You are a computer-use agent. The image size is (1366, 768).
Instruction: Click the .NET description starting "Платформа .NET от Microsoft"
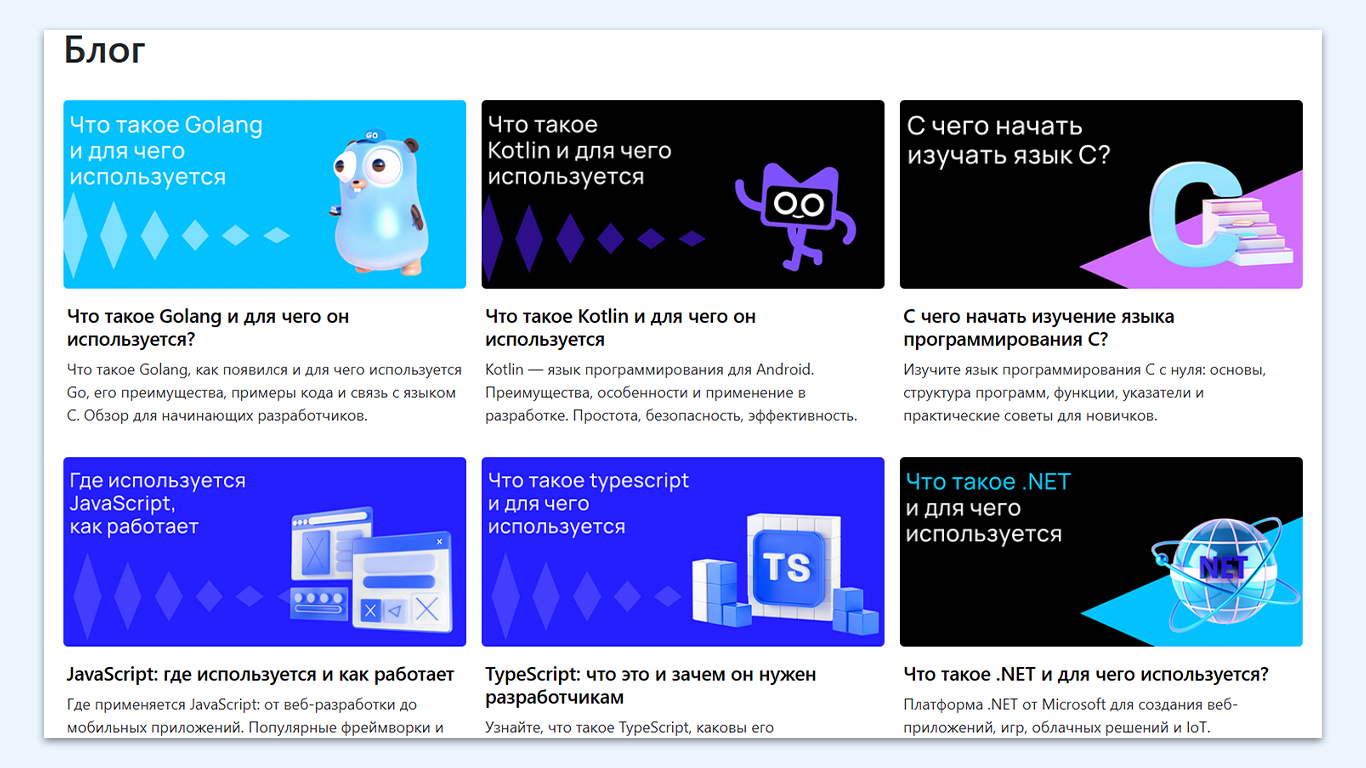(1071, 715)
